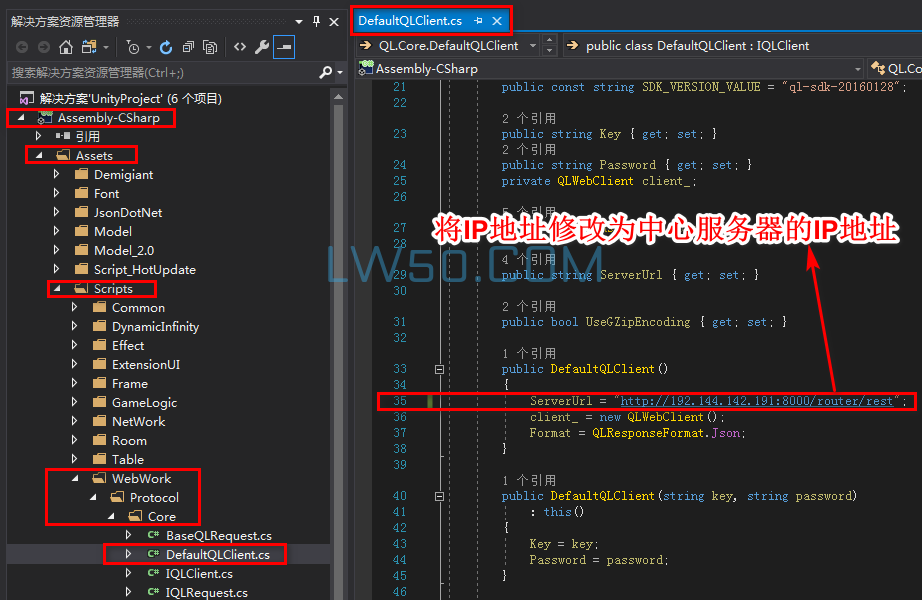Click the View Code brackets icon
The height and width of the screenshot is (600, 922).
click(240, 47)
